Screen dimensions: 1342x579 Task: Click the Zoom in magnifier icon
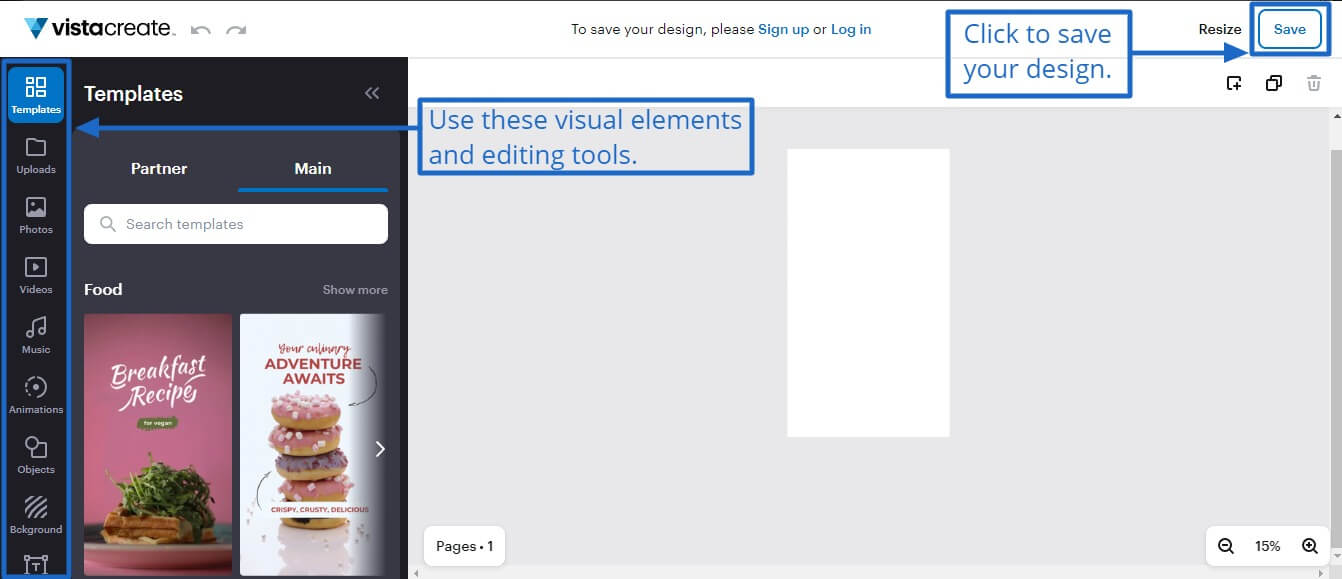click(x=1310, y=546)
